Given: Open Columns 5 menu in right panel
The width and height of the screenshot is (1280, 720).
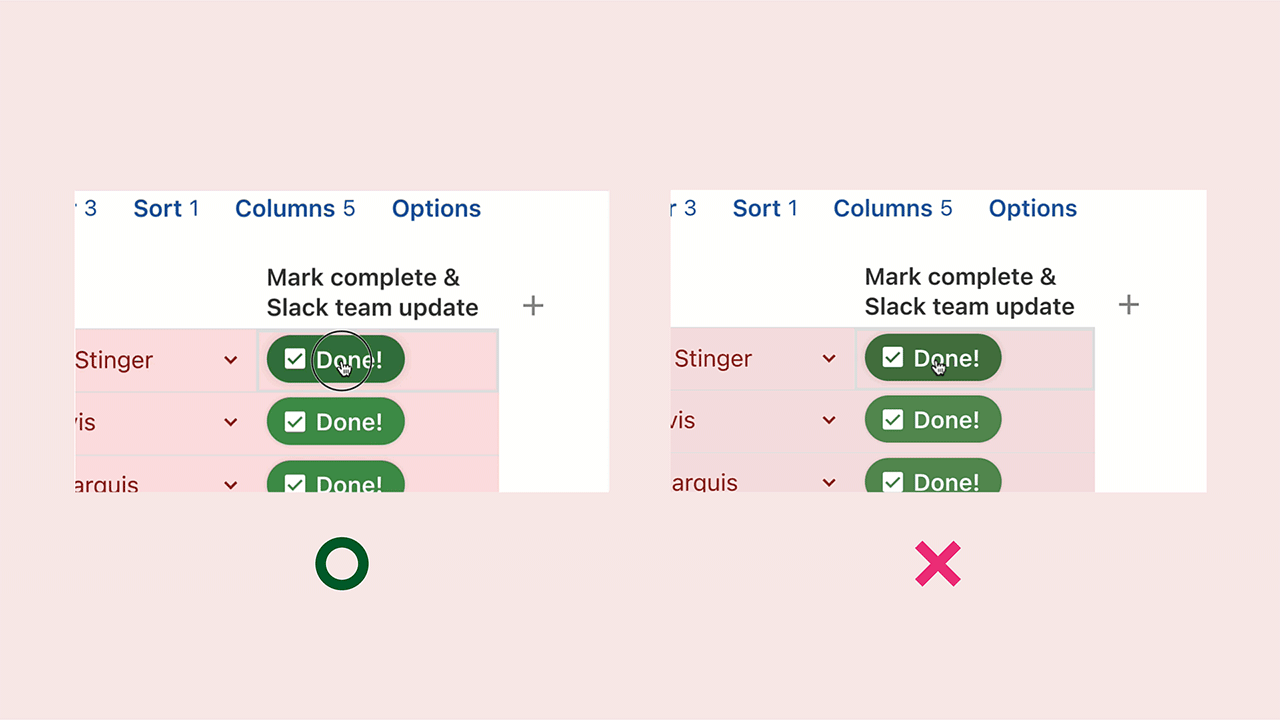Looking at the screenshot, I should click(x=893, y=208).
